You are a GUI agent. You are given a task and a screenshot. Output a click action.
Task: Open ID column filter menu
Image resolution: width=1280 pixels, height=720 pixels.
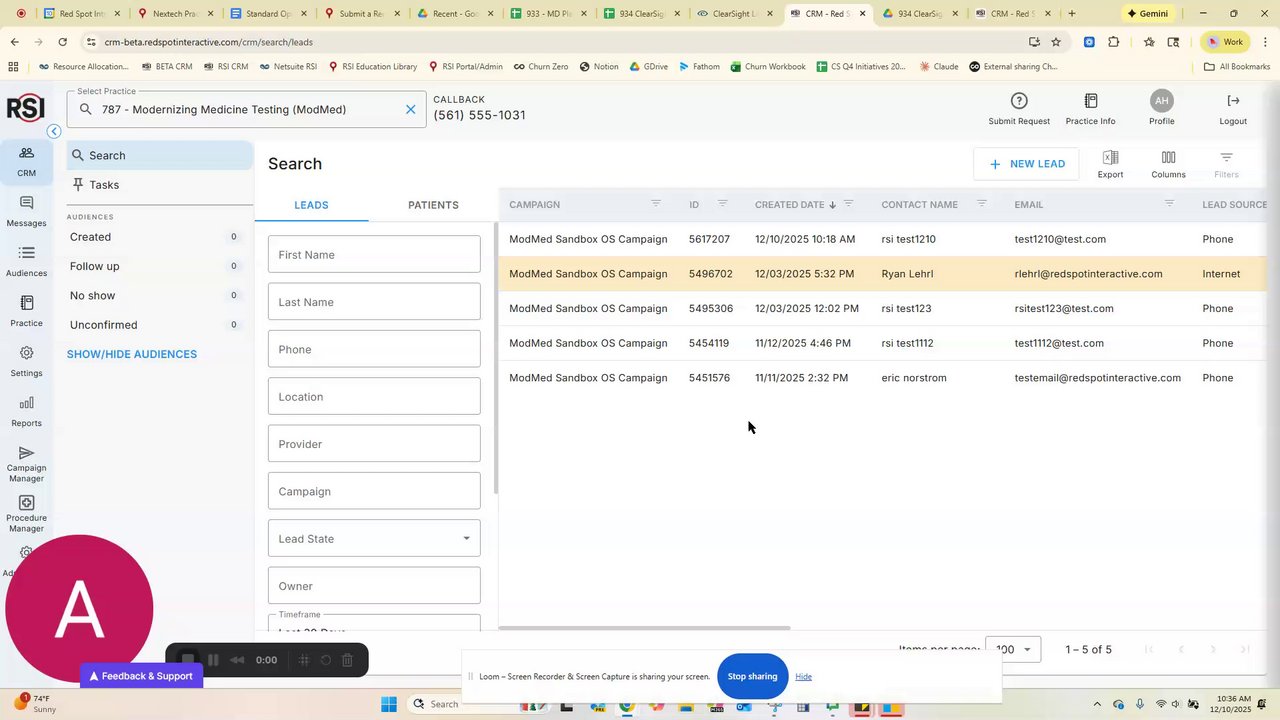tap(722, 204)
